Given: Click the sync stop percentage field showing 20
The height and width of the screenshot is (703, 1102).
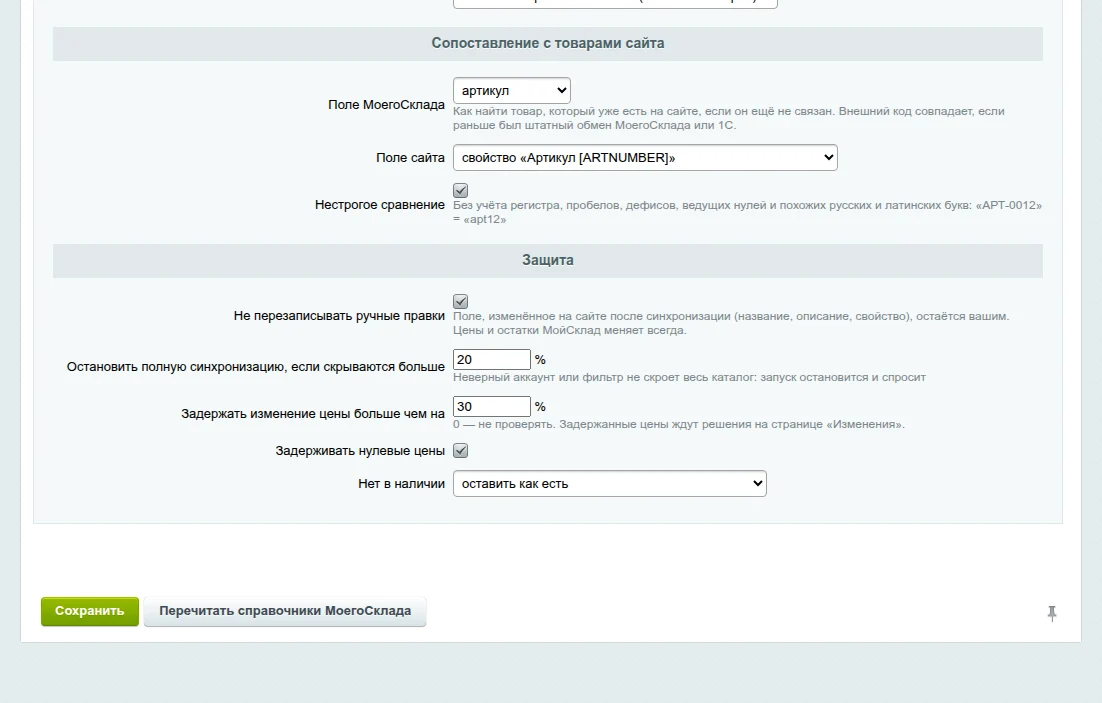Looking at the screenshot, I should click(x=492, y=359).
